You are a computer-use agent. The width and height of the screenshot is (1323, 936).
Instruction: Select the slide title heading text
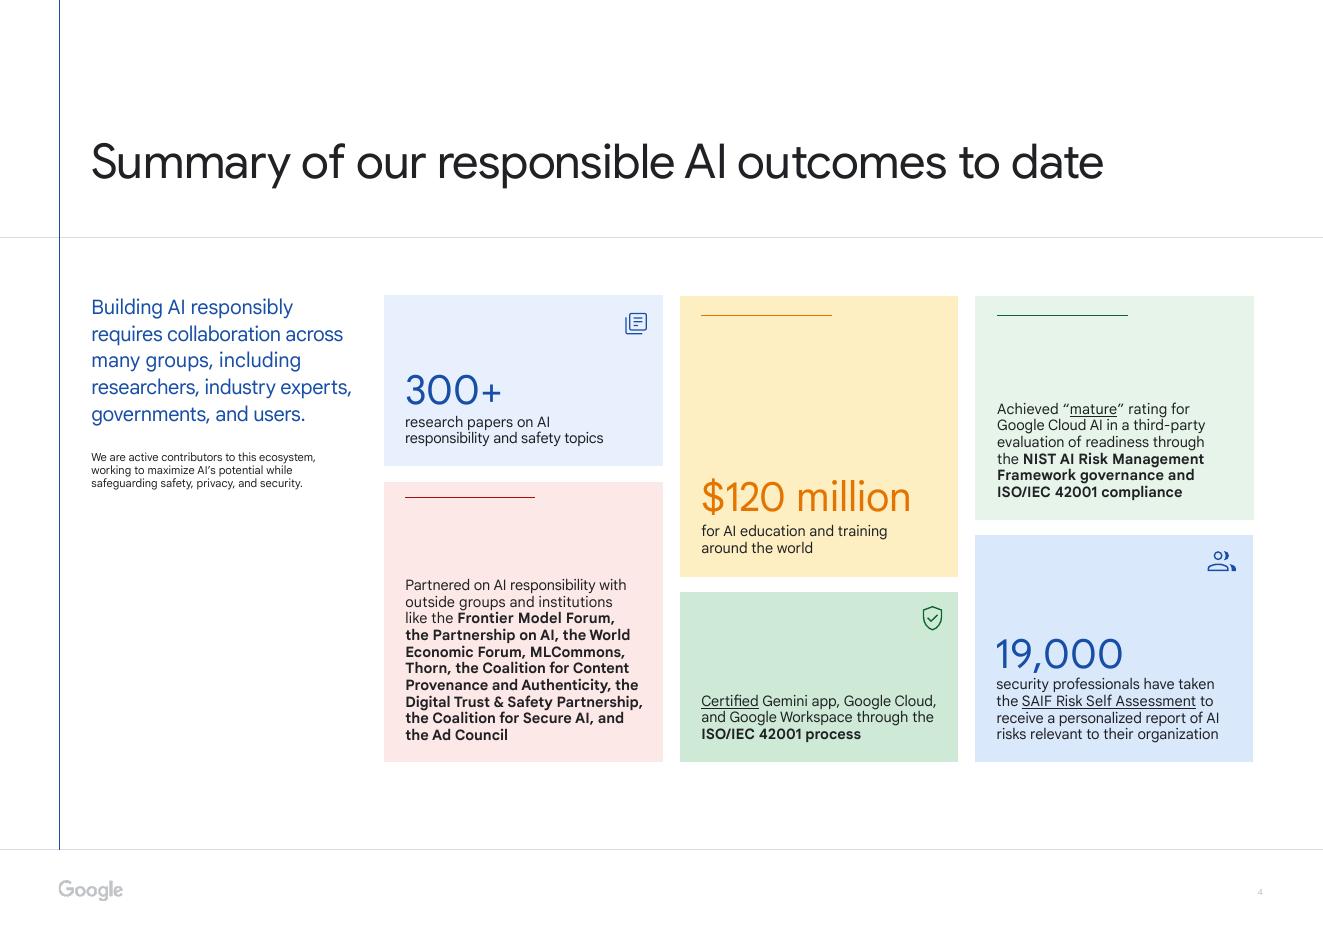[x=597, y=162]
